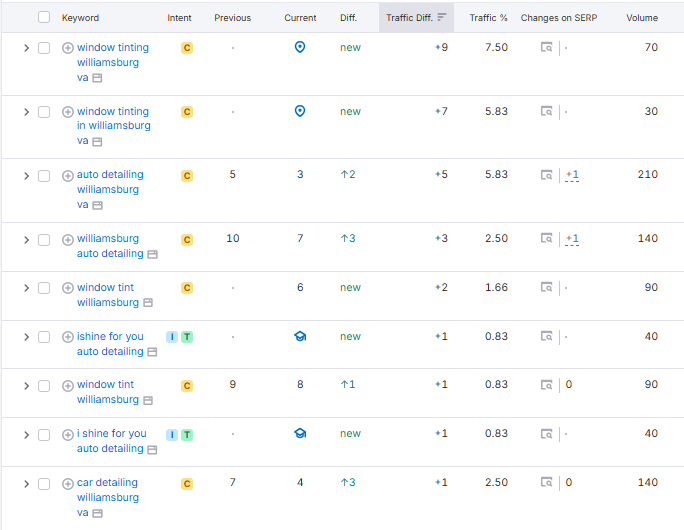Viewport: 684px width, 530px height.
Task: Select checkbox for 'car detailing williamsburg va'
Action: pos(44,484)
